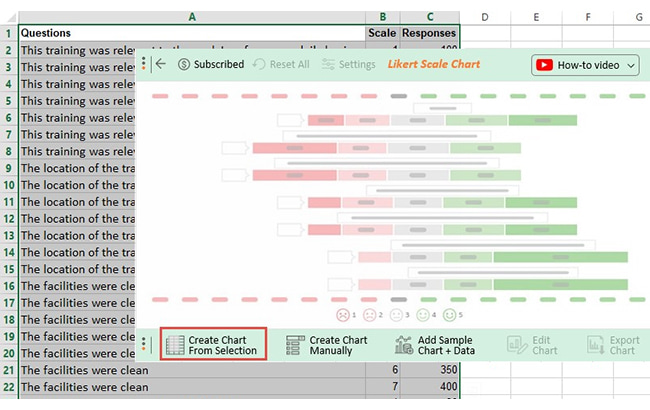Click the Reset All button
Viewport: 650px width, 410px height.
281,64
